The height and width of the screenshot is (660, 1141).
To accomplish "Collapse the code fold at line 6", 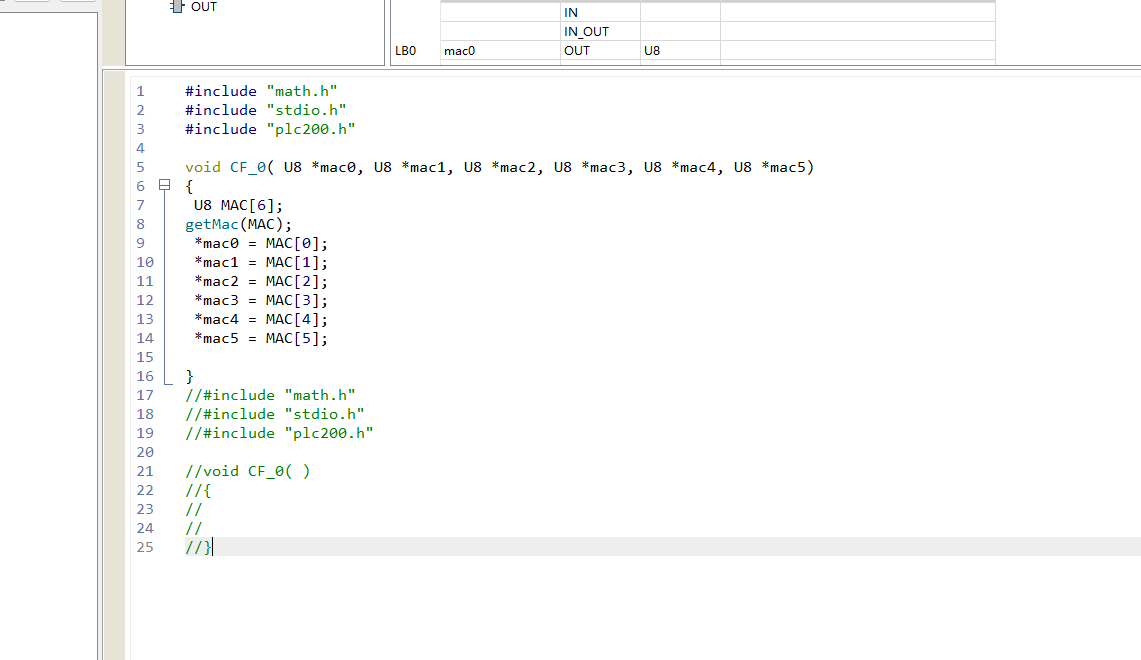I will point(165,186).
